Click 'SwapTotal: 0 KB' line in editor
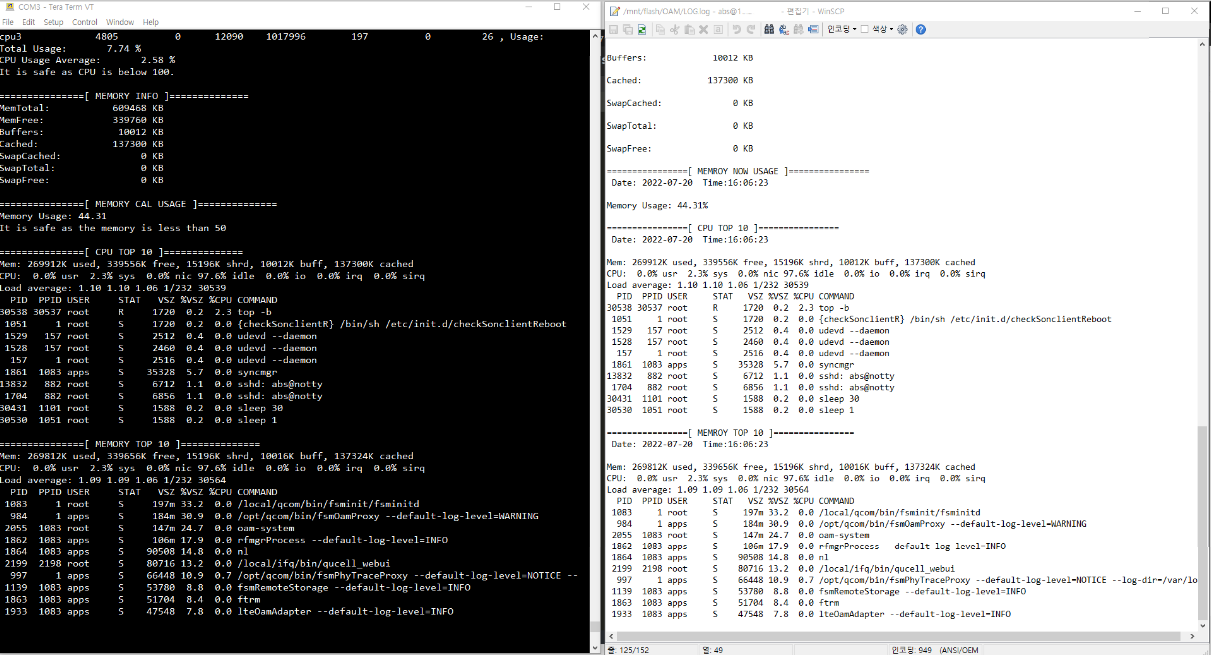 point(680,126)
